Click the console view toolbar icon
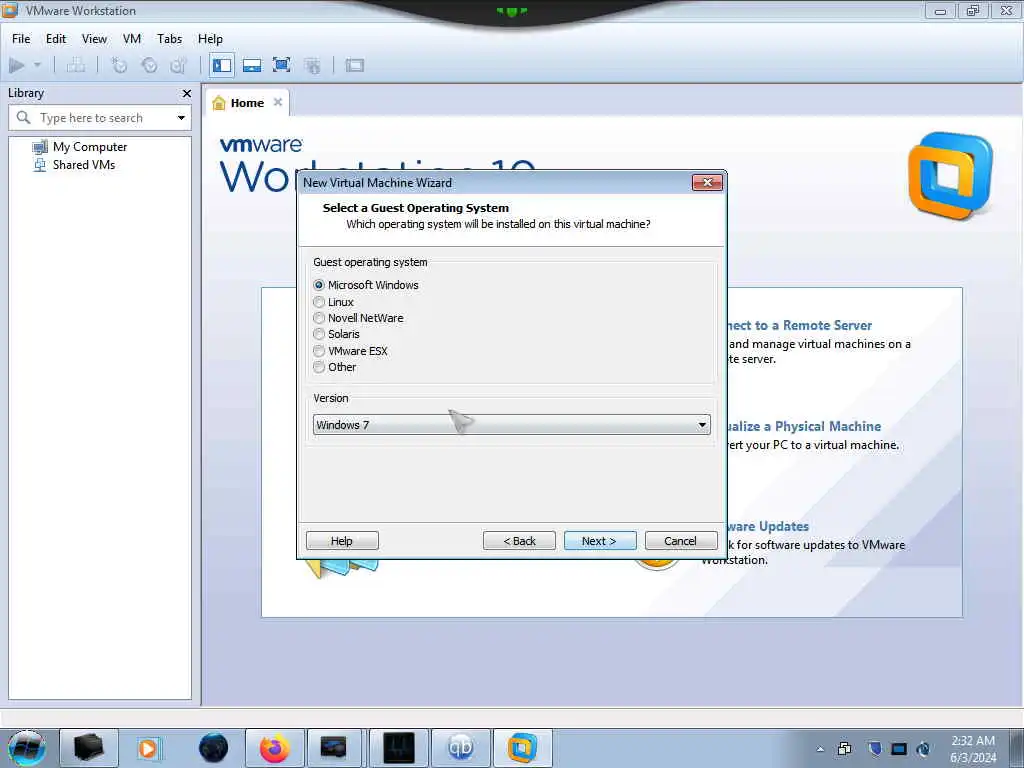1024x768 pixels. tap(355, 65)
